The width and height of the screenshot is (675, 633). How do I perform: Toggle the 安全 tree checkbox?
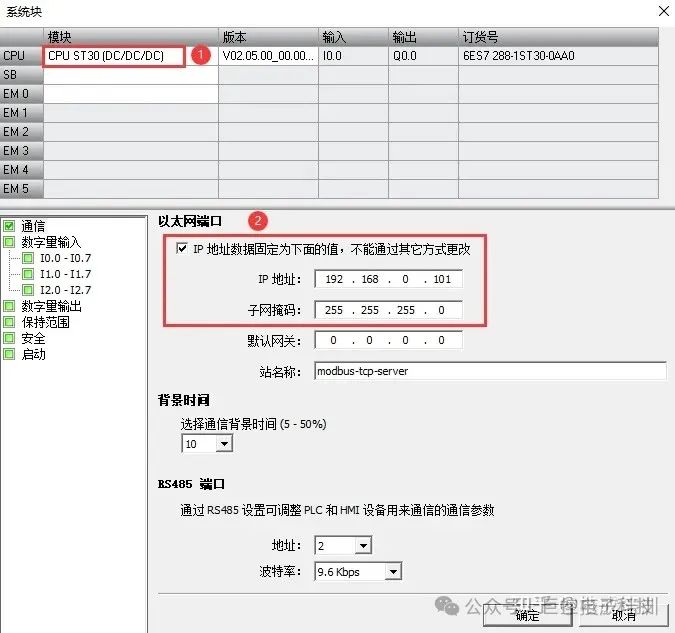[9, 338]
